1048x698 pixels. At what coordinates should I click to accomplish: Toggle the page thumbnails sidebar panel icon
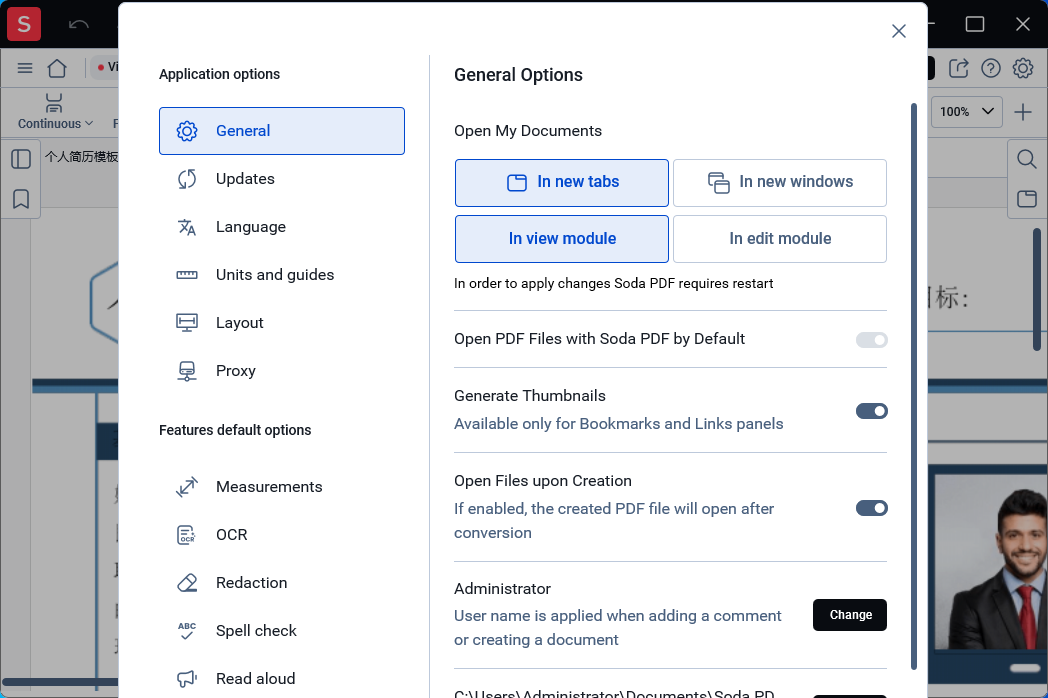(x=21, y=159)
